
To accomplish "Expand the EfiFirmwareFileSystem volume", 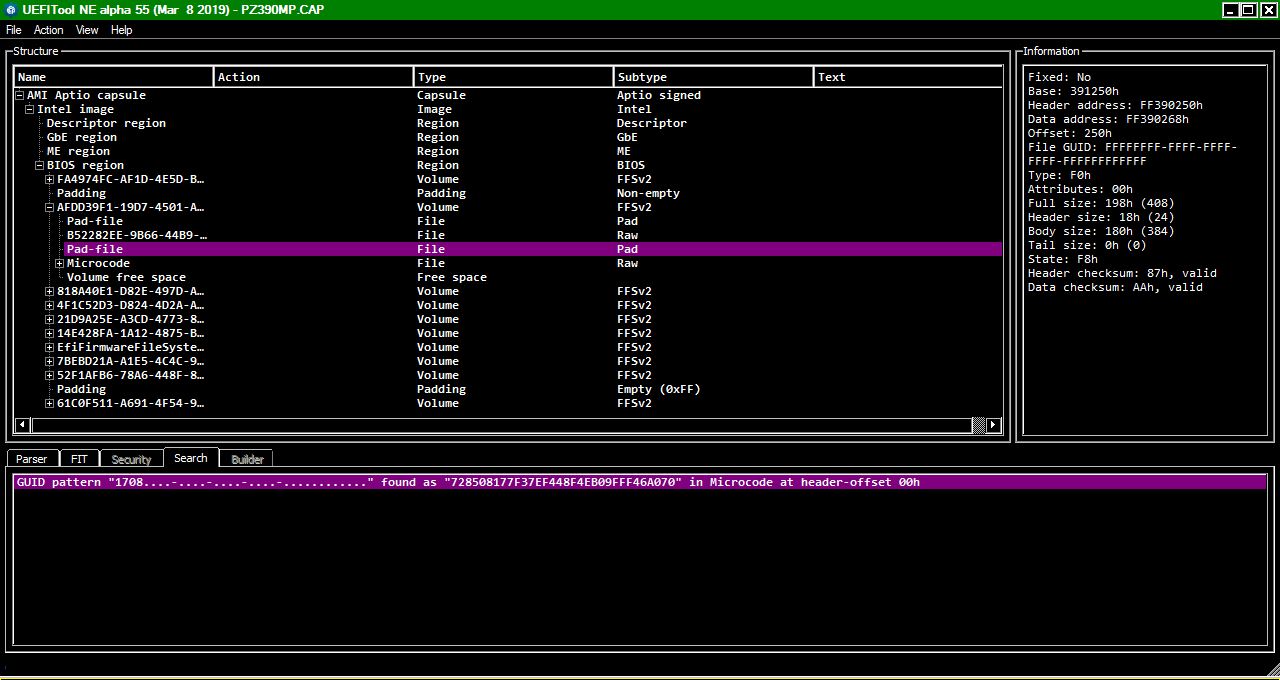I will pos(50,347).
